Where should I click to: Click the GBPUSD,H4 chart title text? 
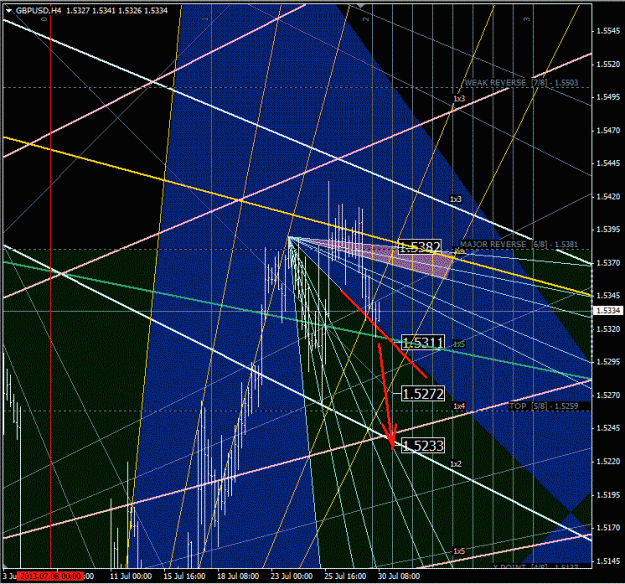tap(39, 11)
